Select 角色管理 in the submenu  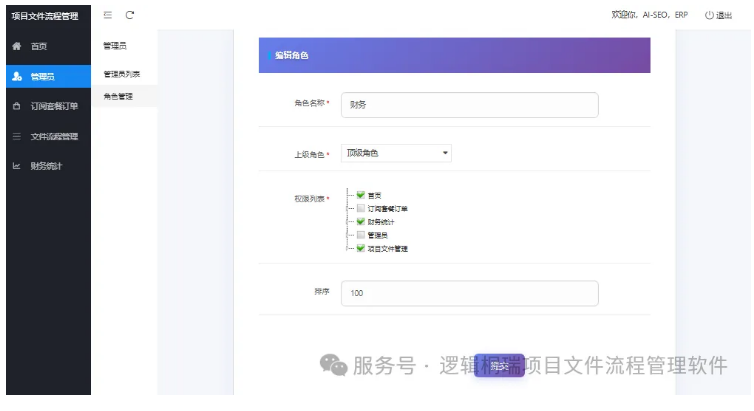(x=118, y=96)
